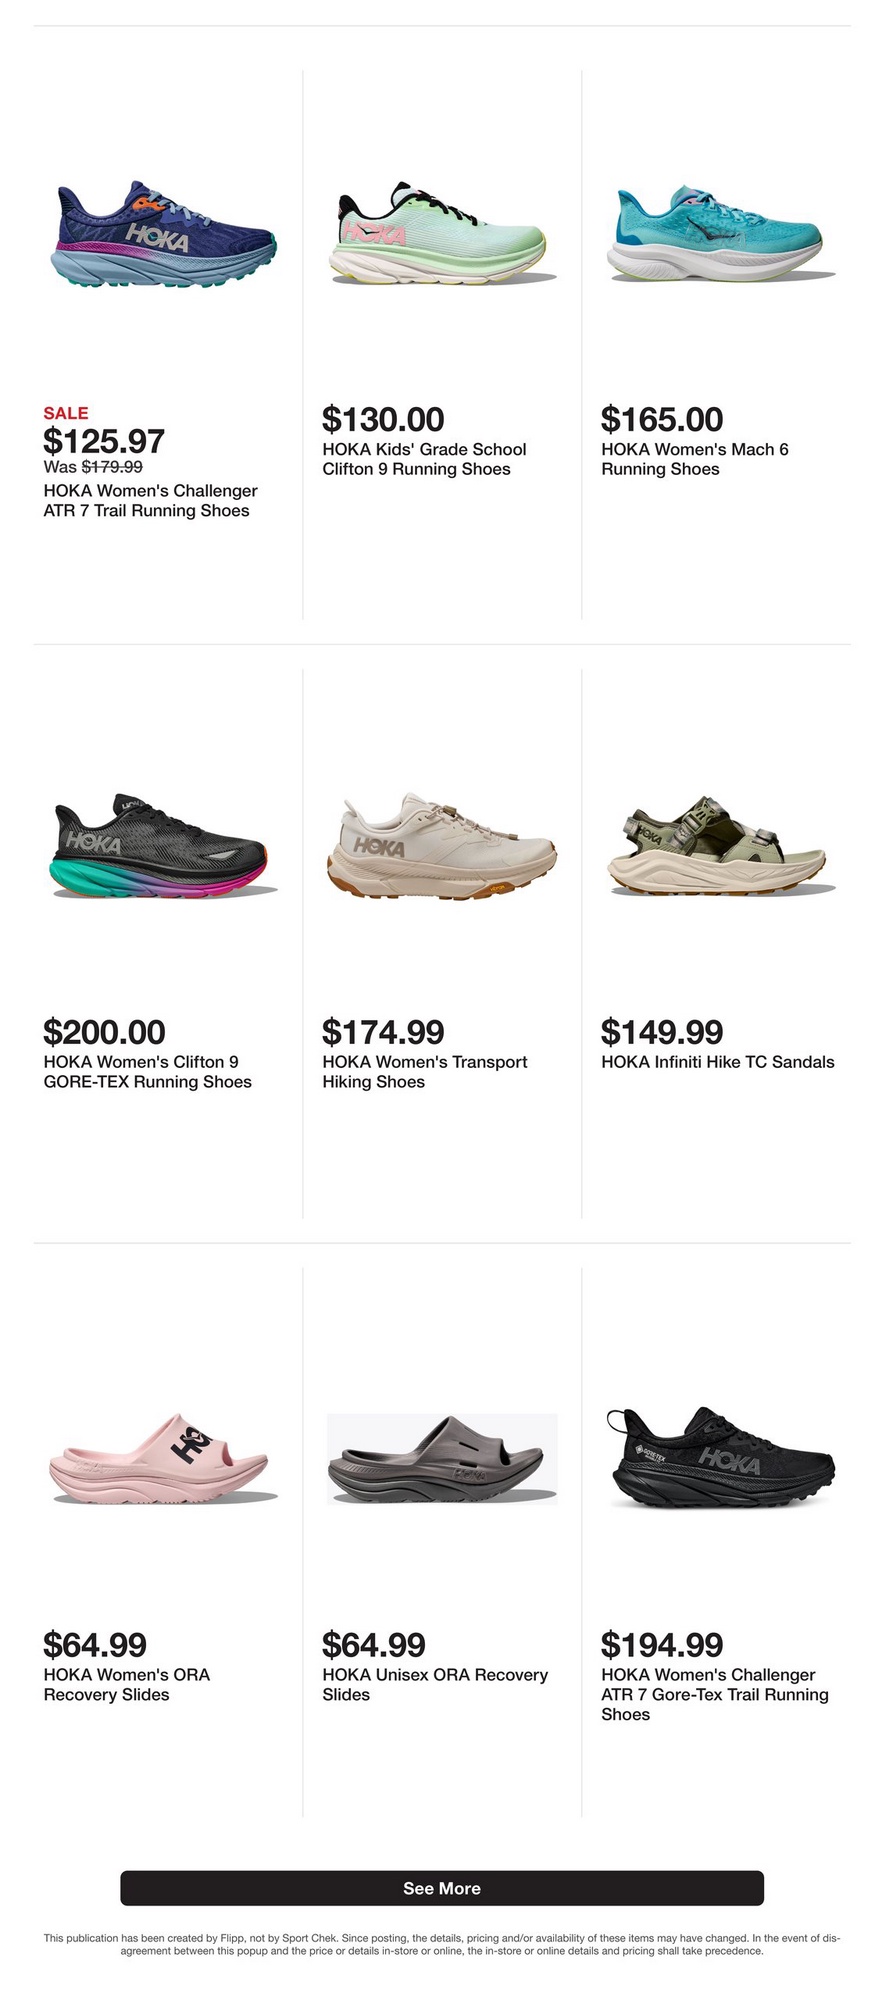Open the HOKA Kids' Grade School Clifton 9 title

point(424,459)
